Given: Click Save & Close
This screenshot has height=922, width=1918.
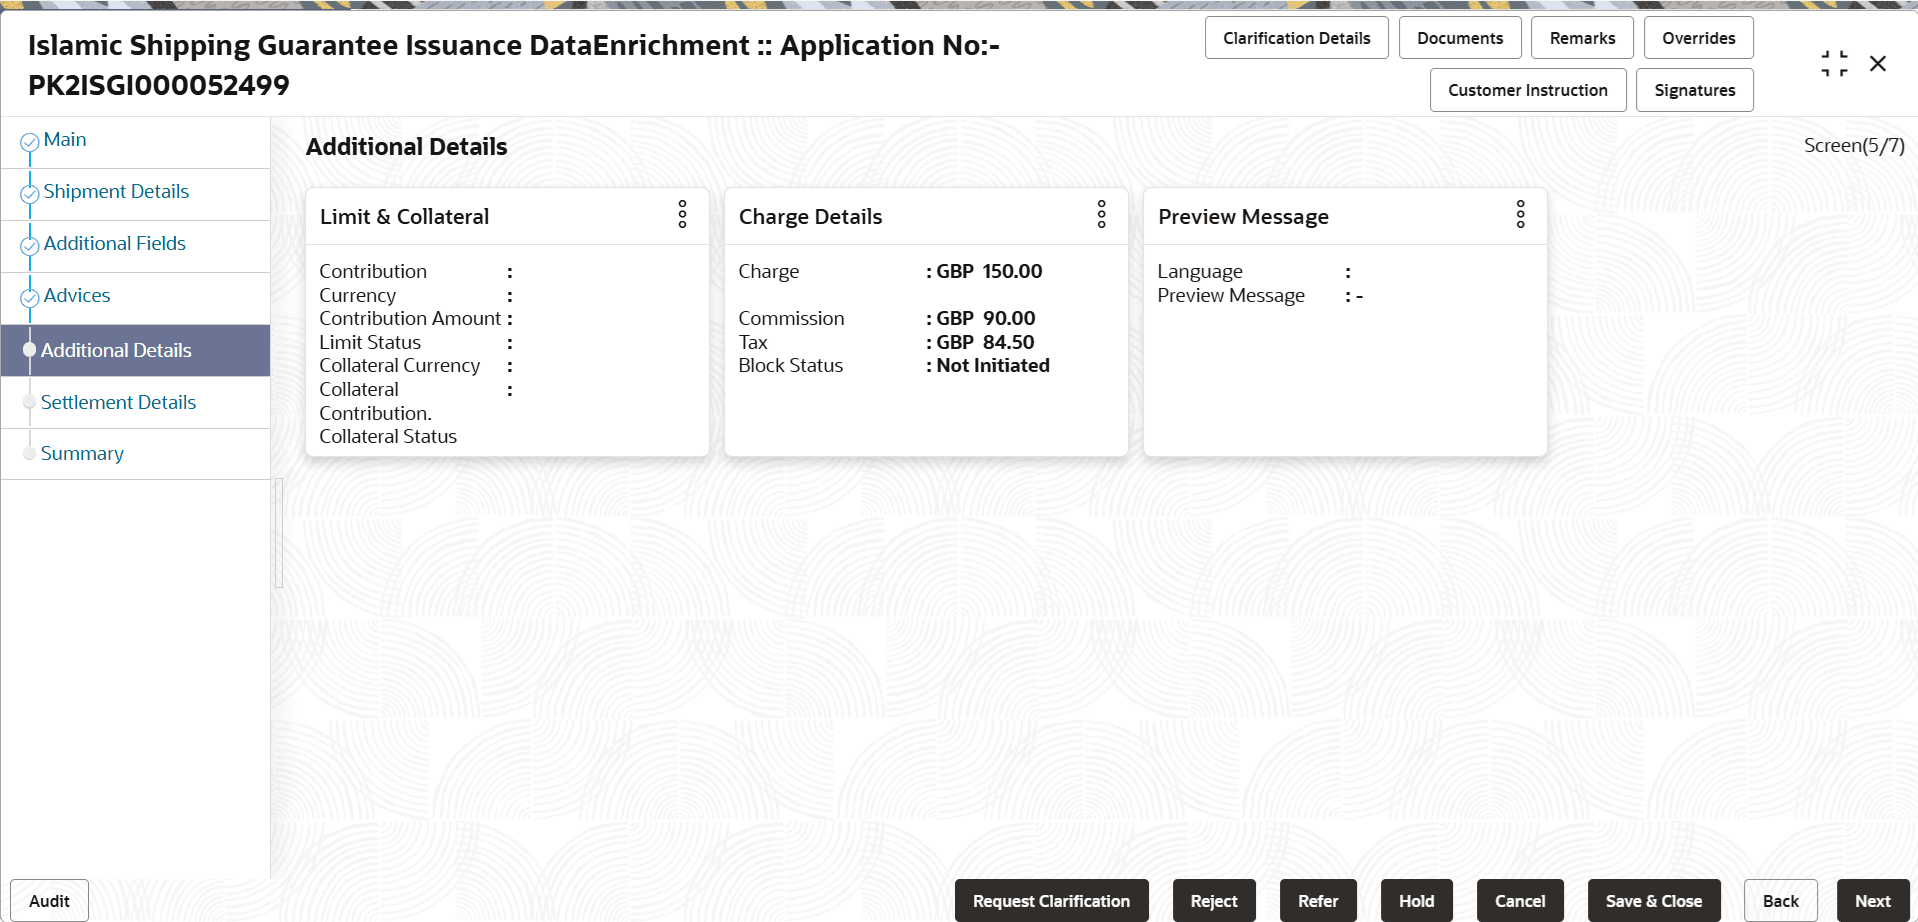Looking at the screenshot, I should (x=1653, y=901).
